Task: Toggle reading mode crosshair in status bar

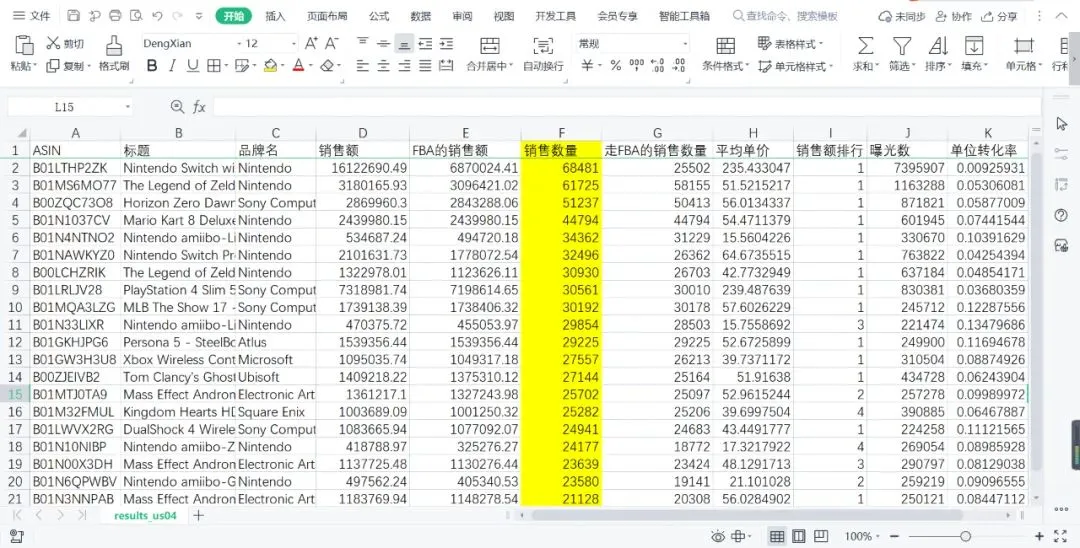Action: tap(739, 536)
